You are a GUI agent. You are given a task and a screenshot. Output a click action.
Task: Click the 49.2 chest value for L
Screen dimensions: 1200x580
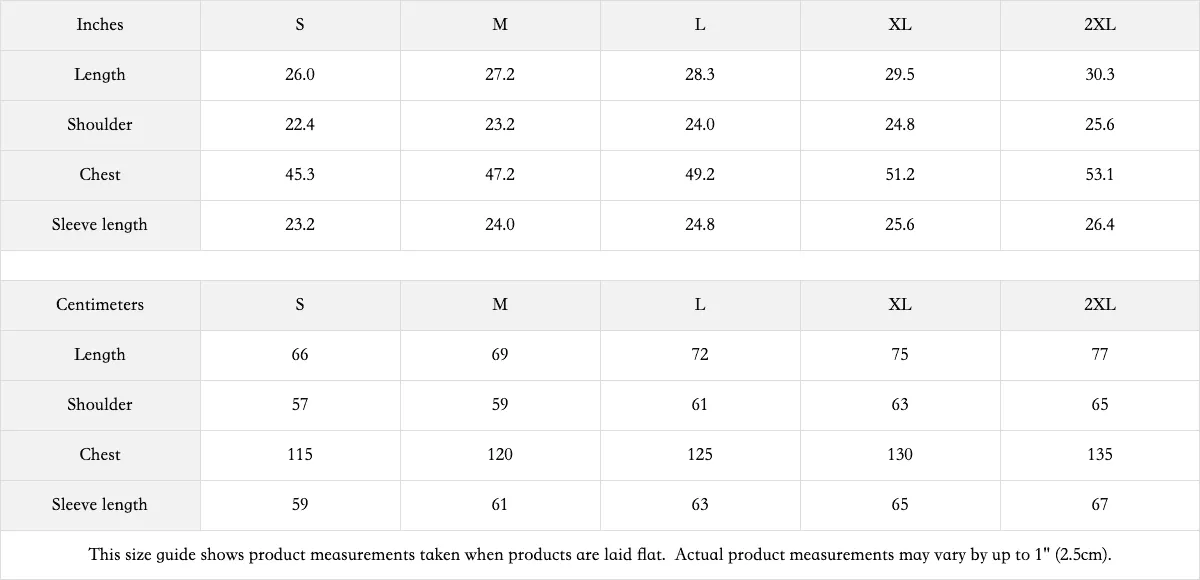[x=700, y=175]
